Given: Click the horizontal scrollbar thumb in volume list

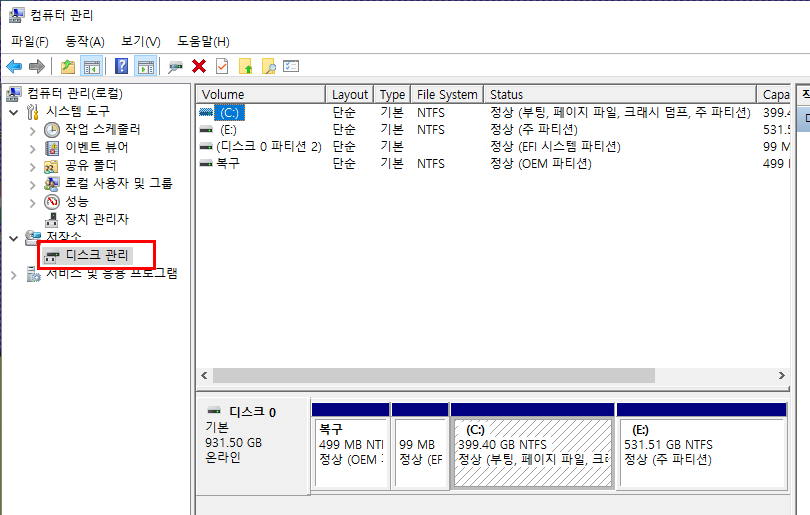Looking at the screenshot, I should [x=434, y=376].
